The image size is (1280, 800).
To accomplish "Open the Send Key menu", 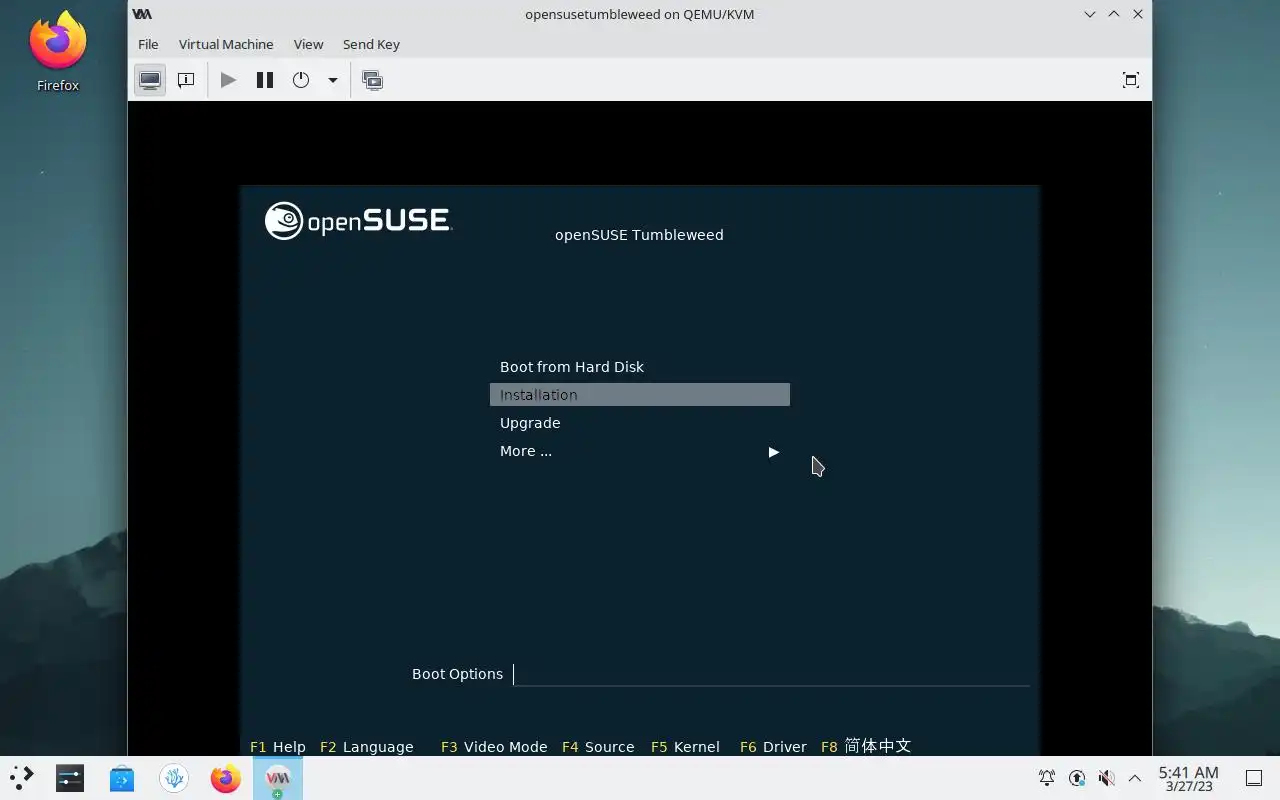I will pyautogui.click(x=371, y=44).
